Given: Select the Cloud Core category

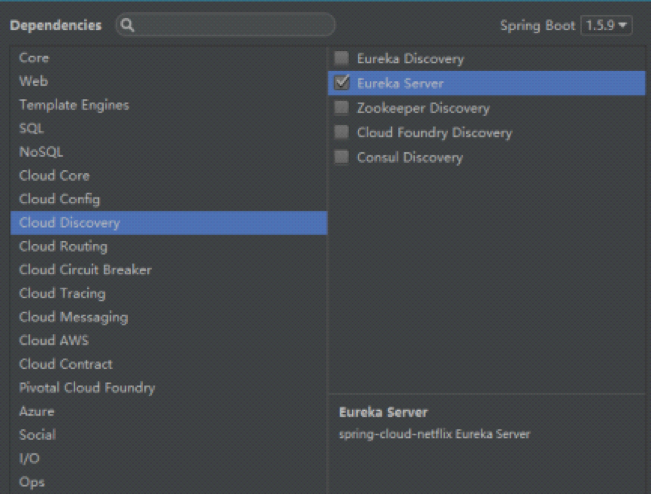Looking at the screenshot, I should 169,175.
